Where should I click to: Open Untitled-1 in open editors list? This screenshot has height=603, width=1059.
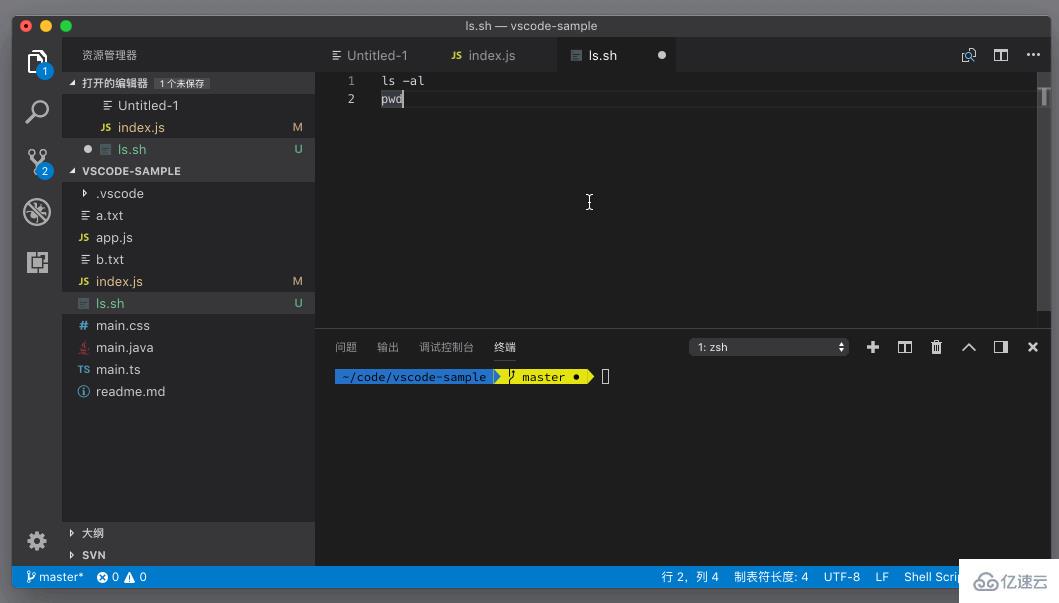(x=188, y=105)
